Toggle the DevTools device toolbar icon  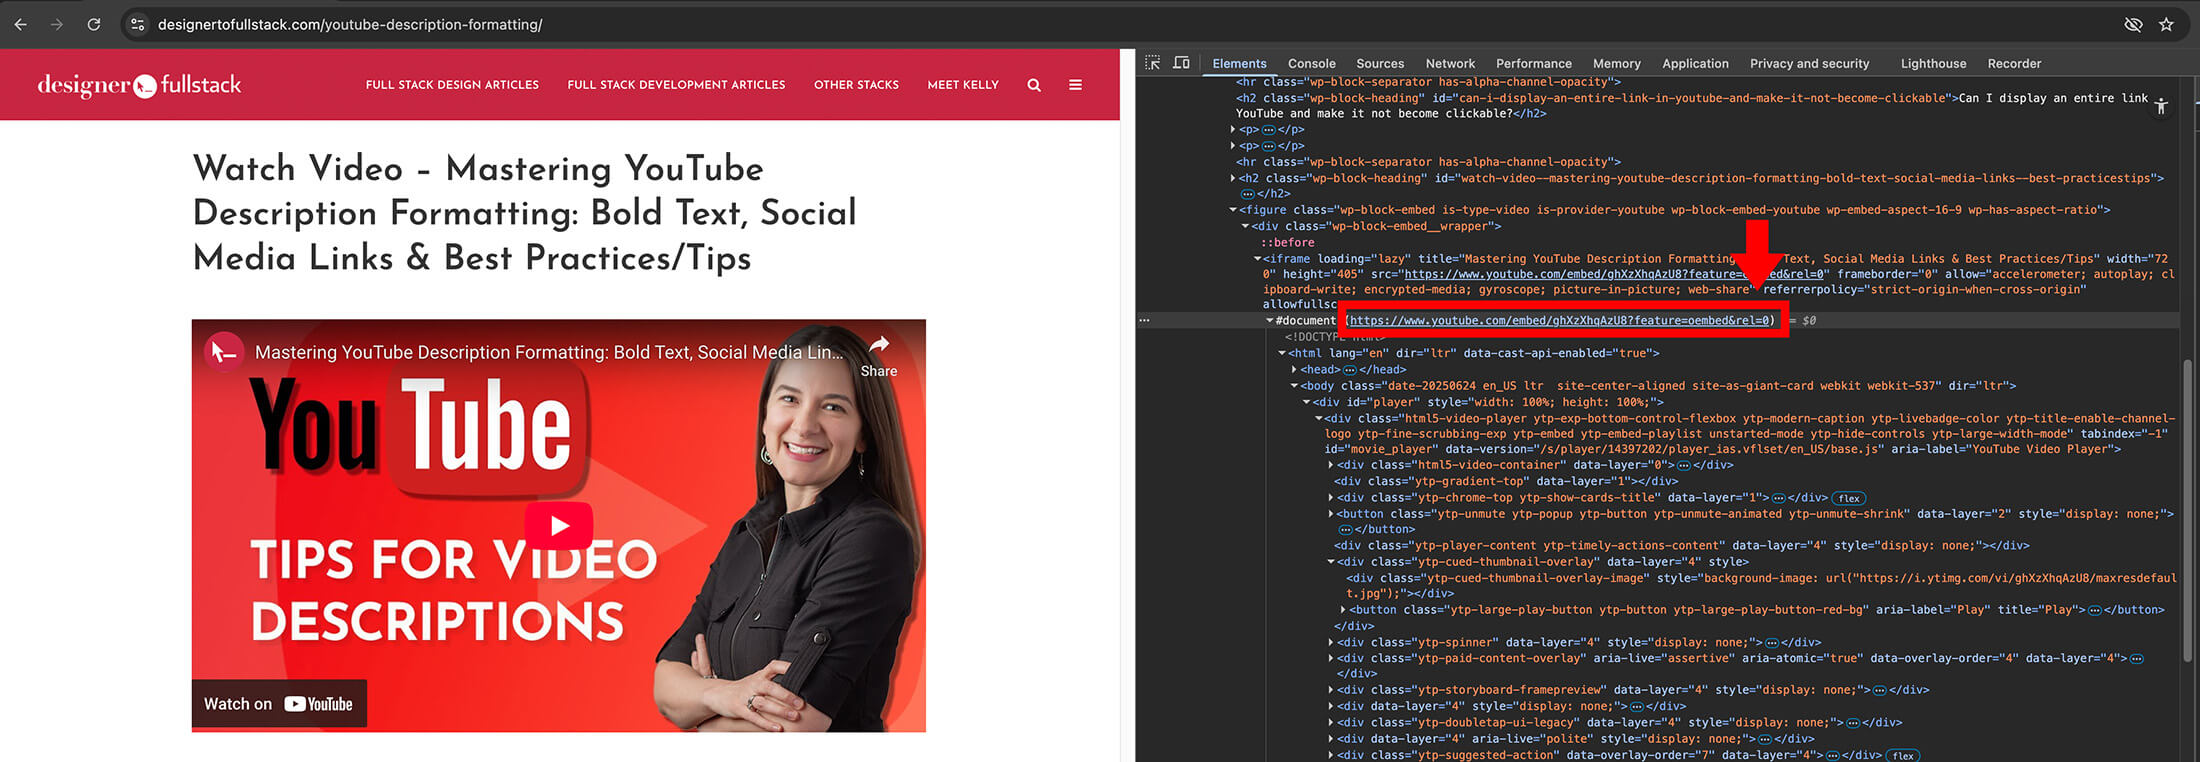coord(1181,63)
